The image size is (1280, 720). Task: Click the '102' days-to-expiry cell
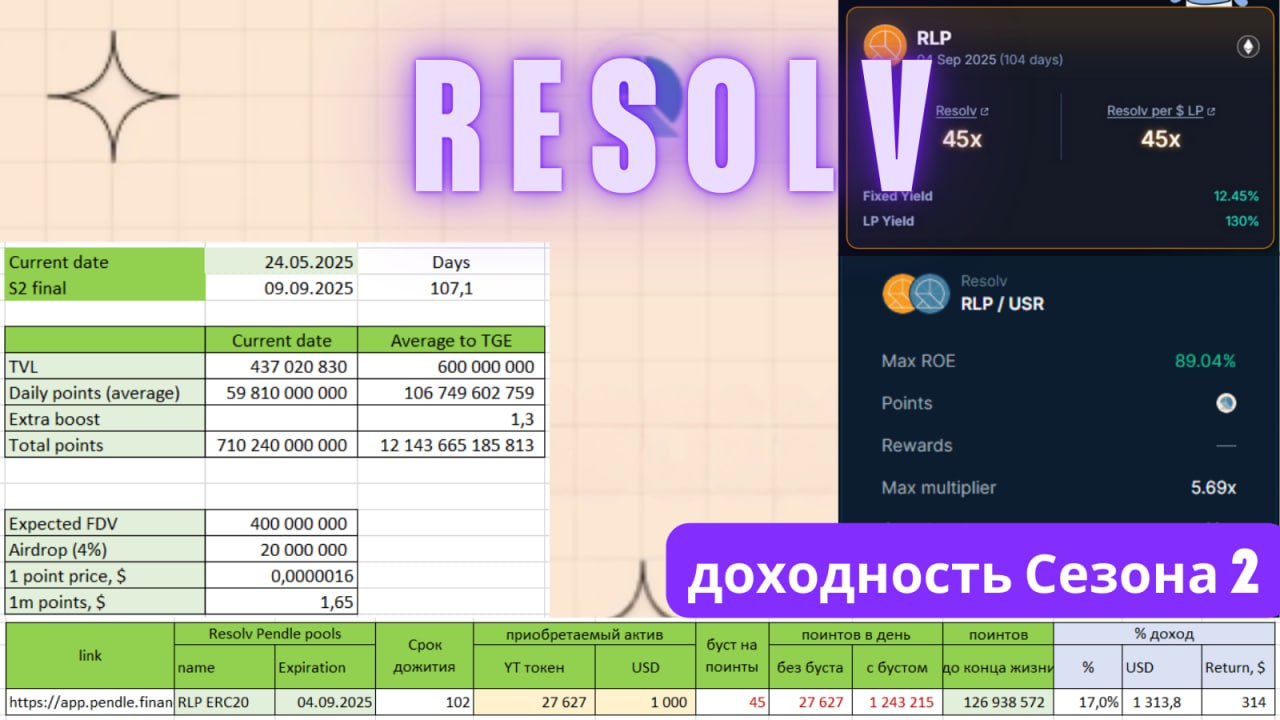(425, 702)
